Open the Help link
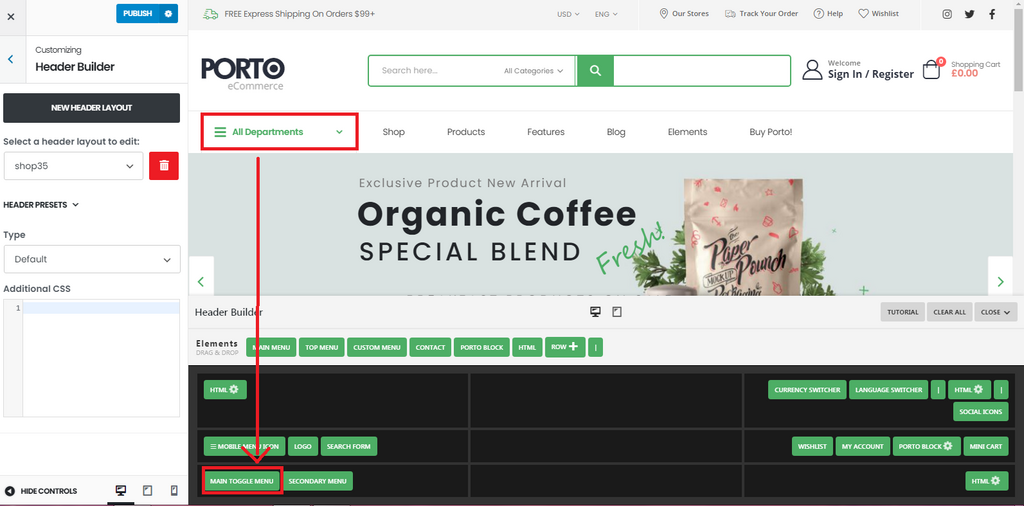The width and height of the screenshot is (1024, 506). tap(828, 14)
